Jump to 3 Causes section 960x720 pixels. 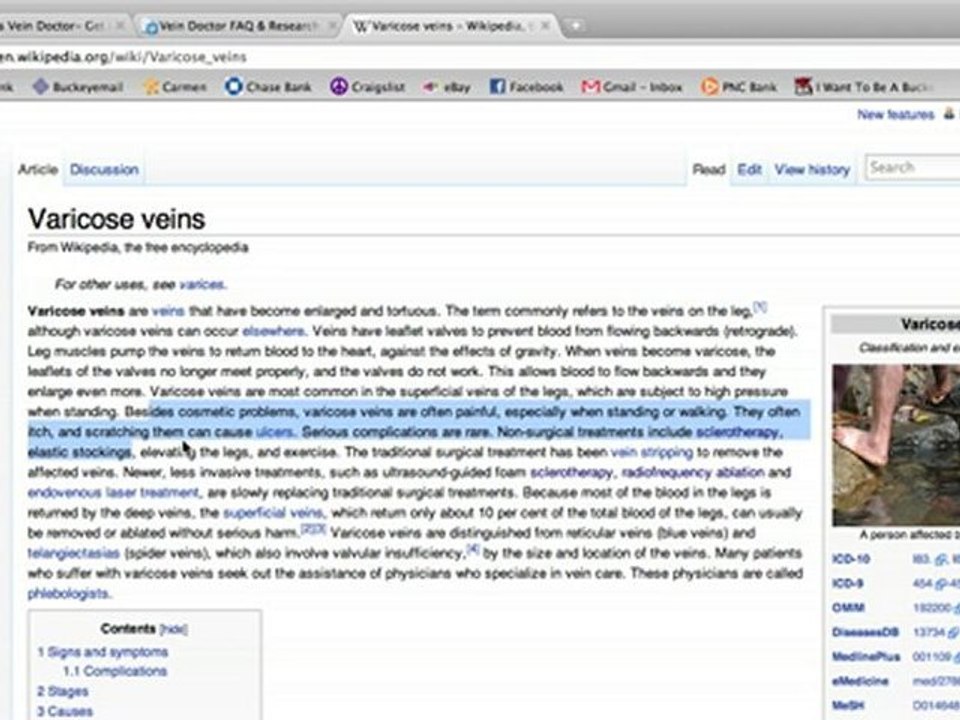(65, 711)
